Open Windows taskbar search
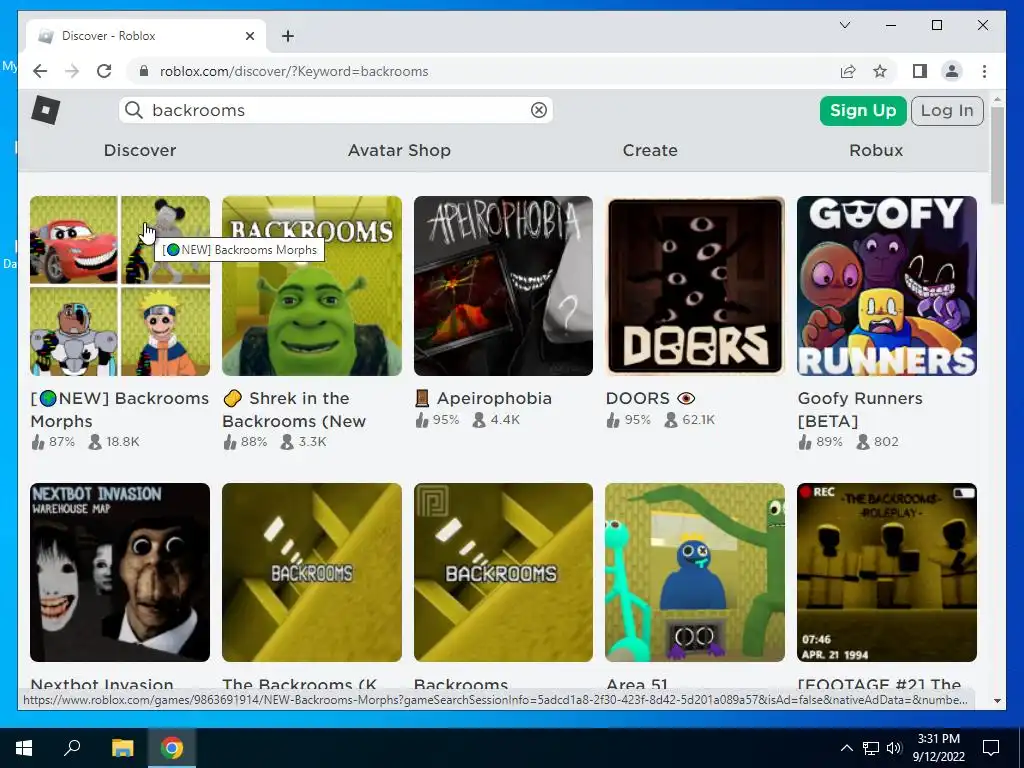The height and width of the screenshot is (768, 1024). click(x=72, y=748)
